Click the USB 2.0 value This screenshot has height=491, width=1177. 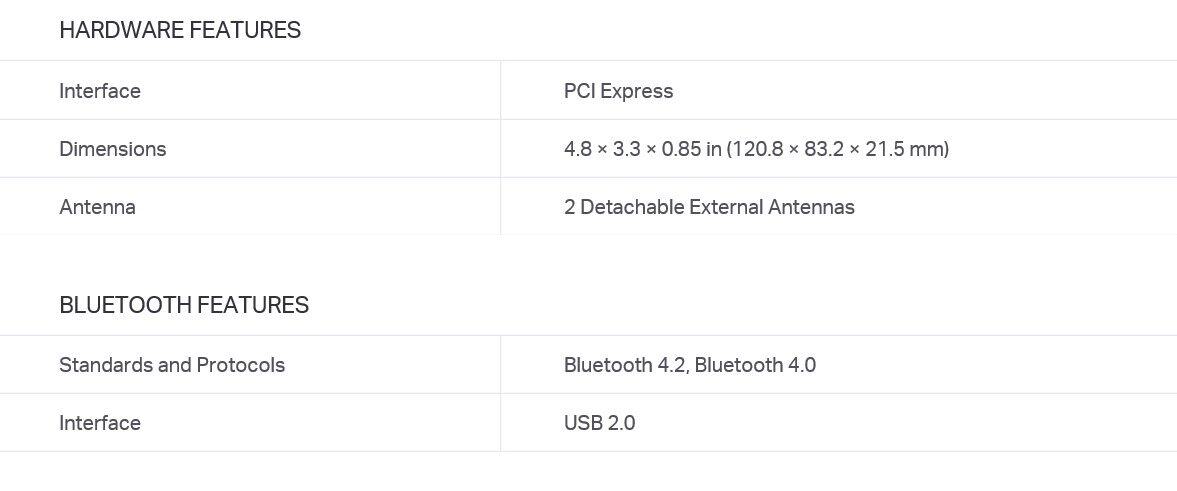pos(600,423)
